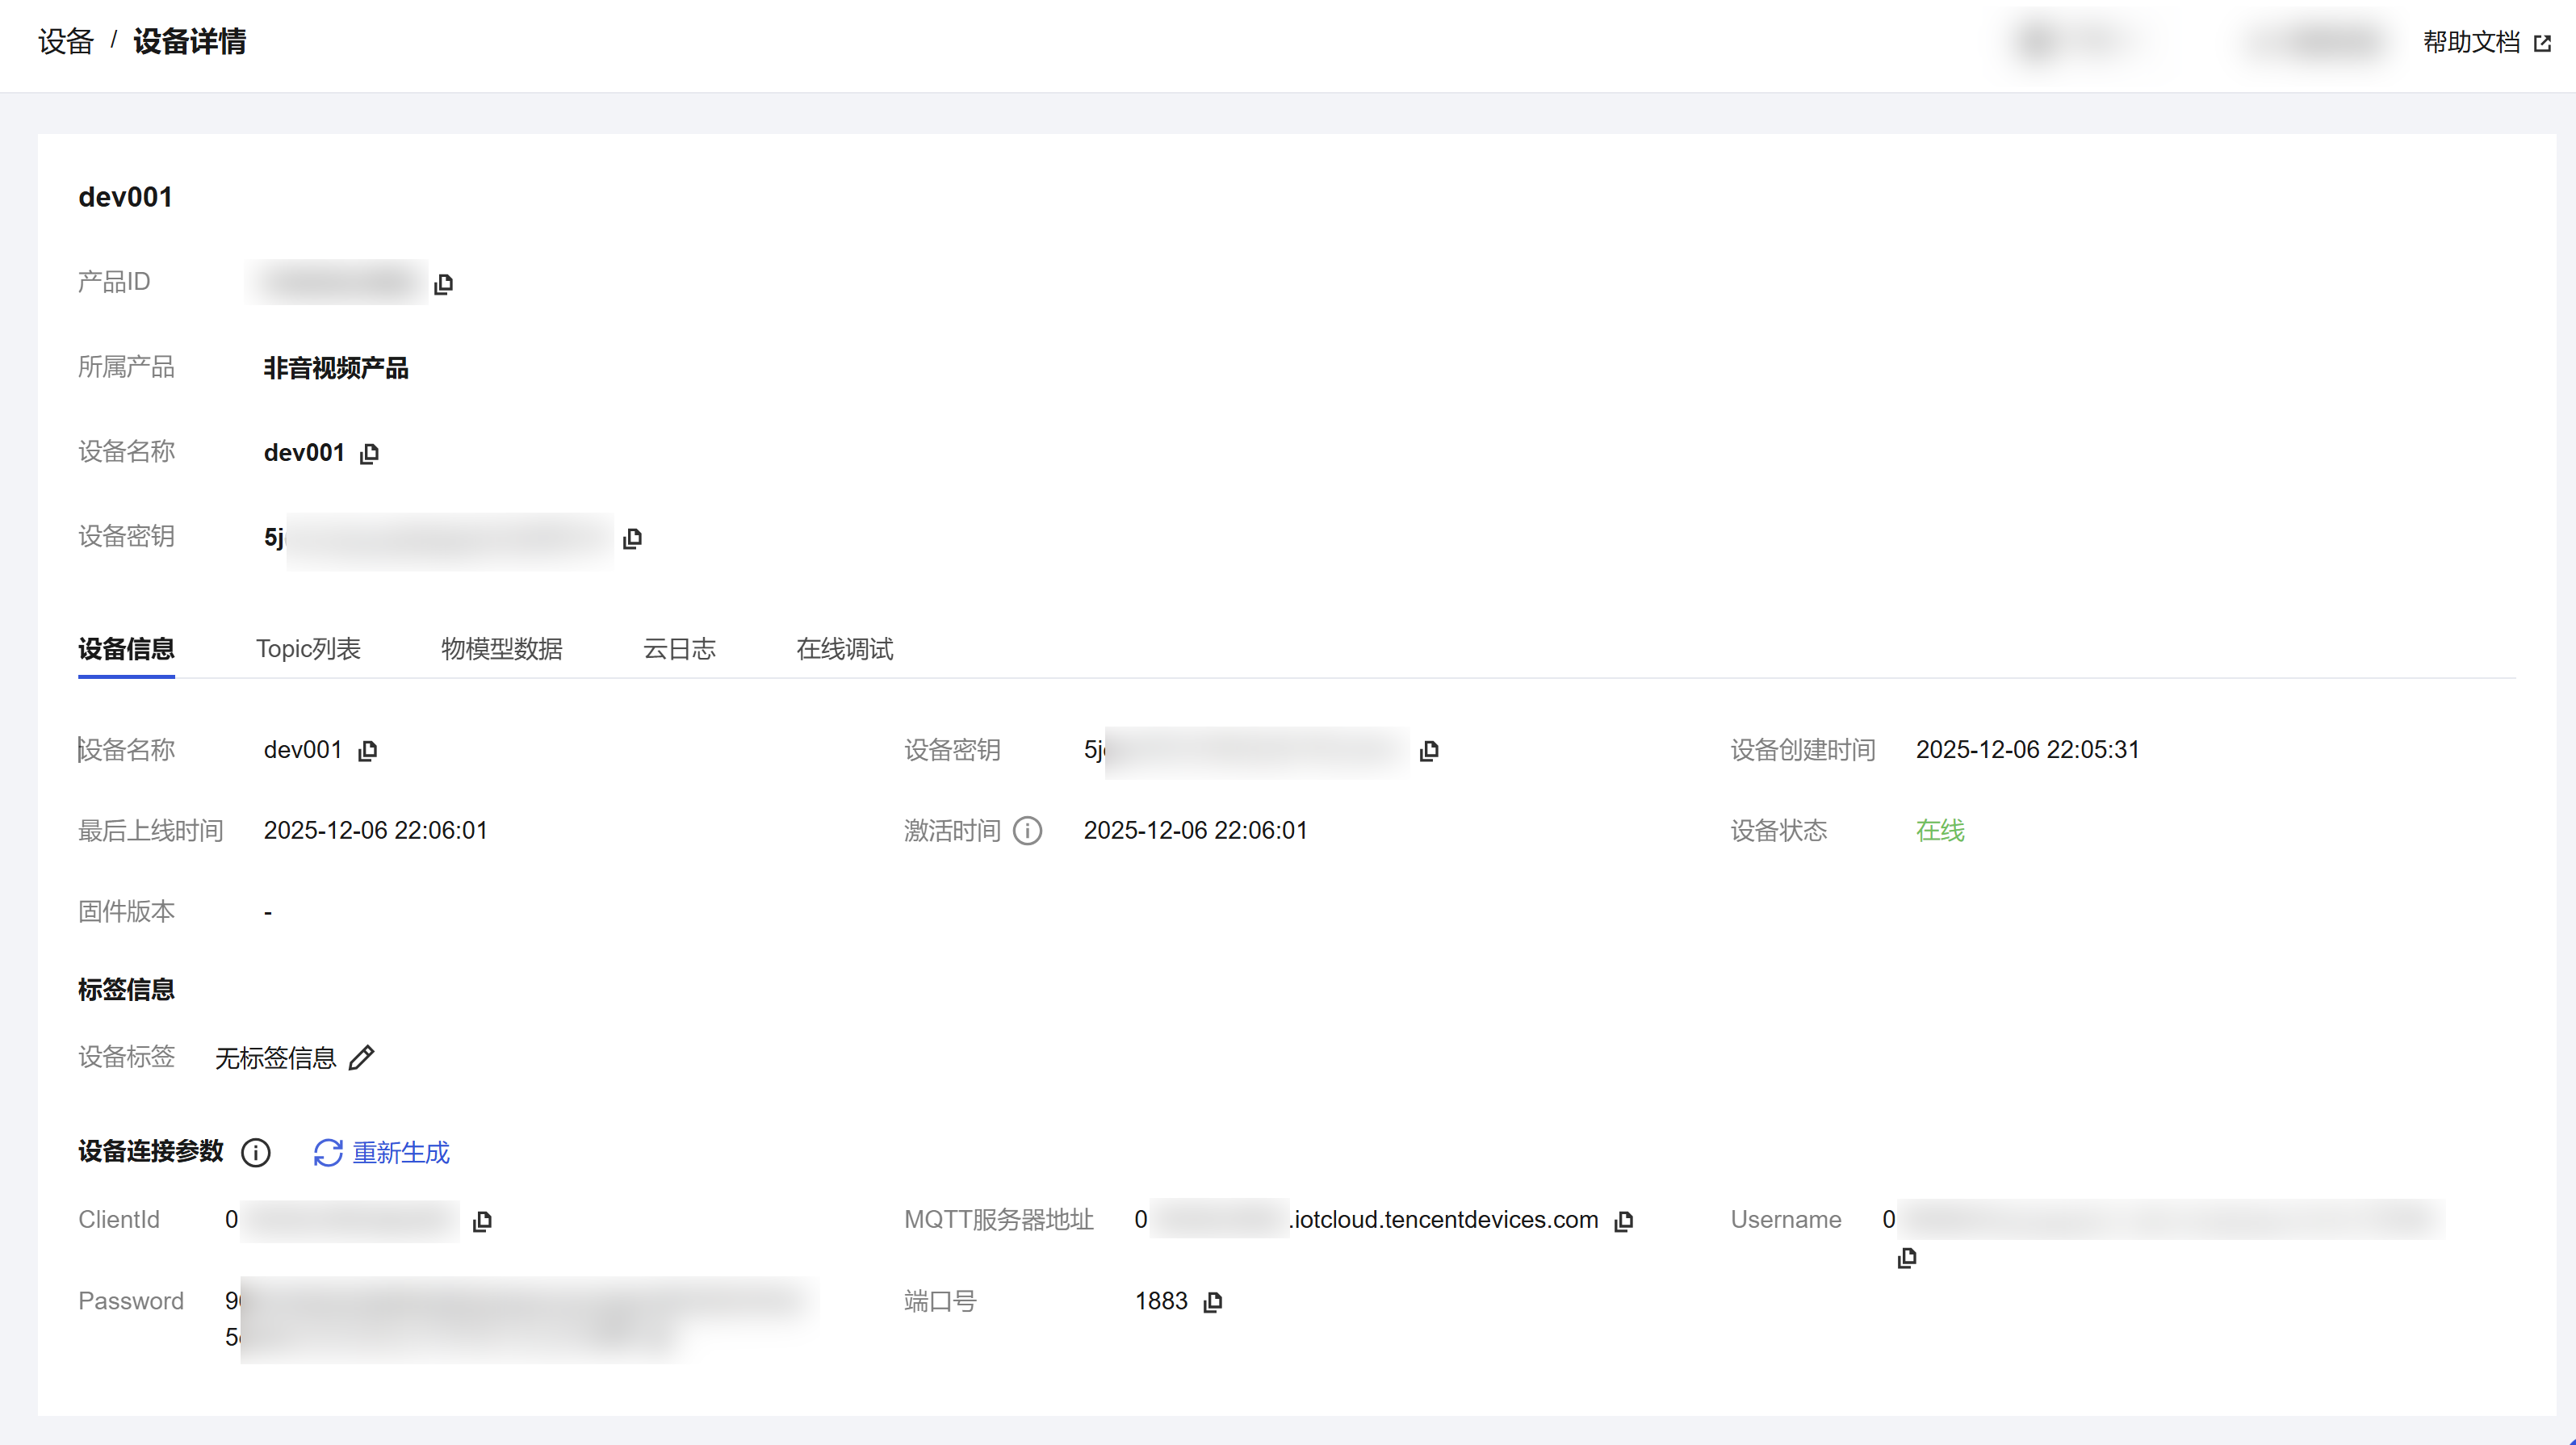Copy the Username connection parameter
Image resolution: width=2576 pixels, height=1445 pixels.
coord(1907,1258)
